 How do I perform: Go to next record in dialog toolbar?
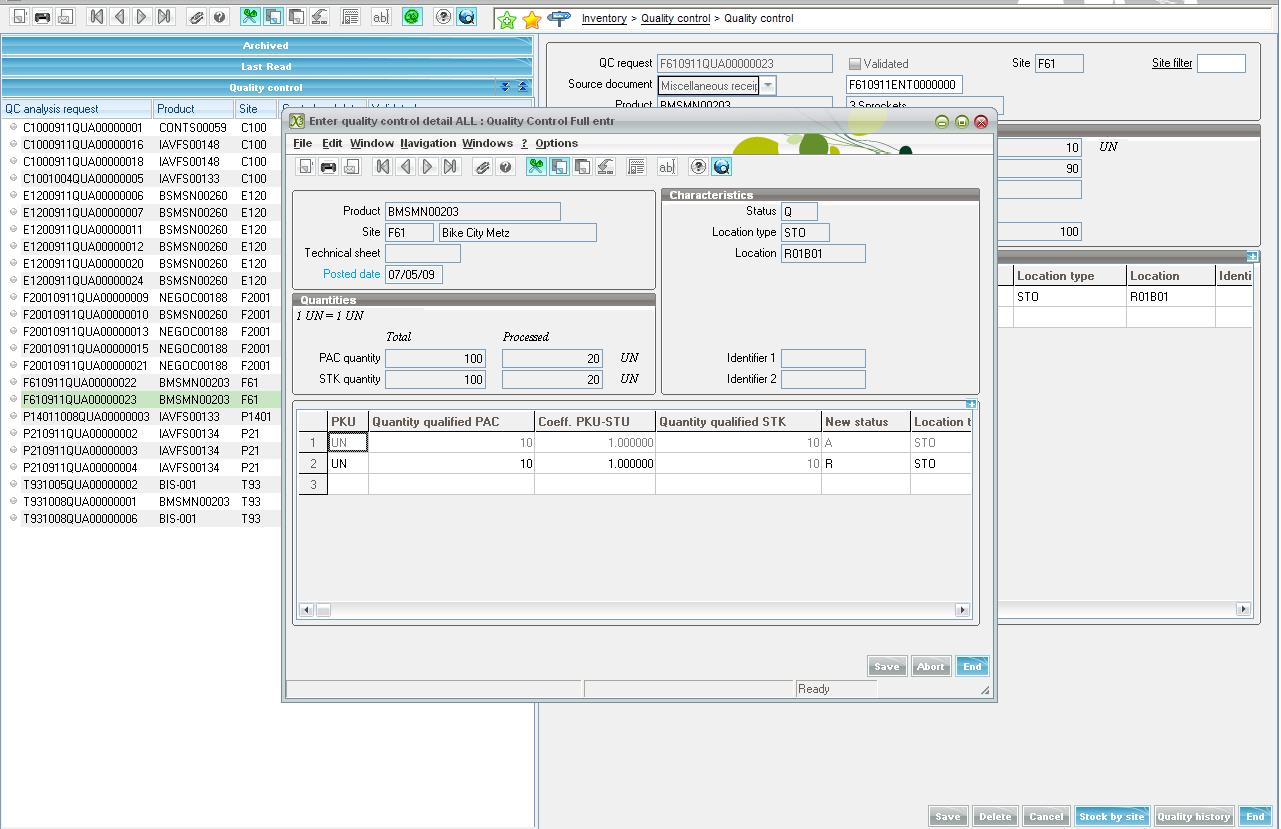click(428, 167)
